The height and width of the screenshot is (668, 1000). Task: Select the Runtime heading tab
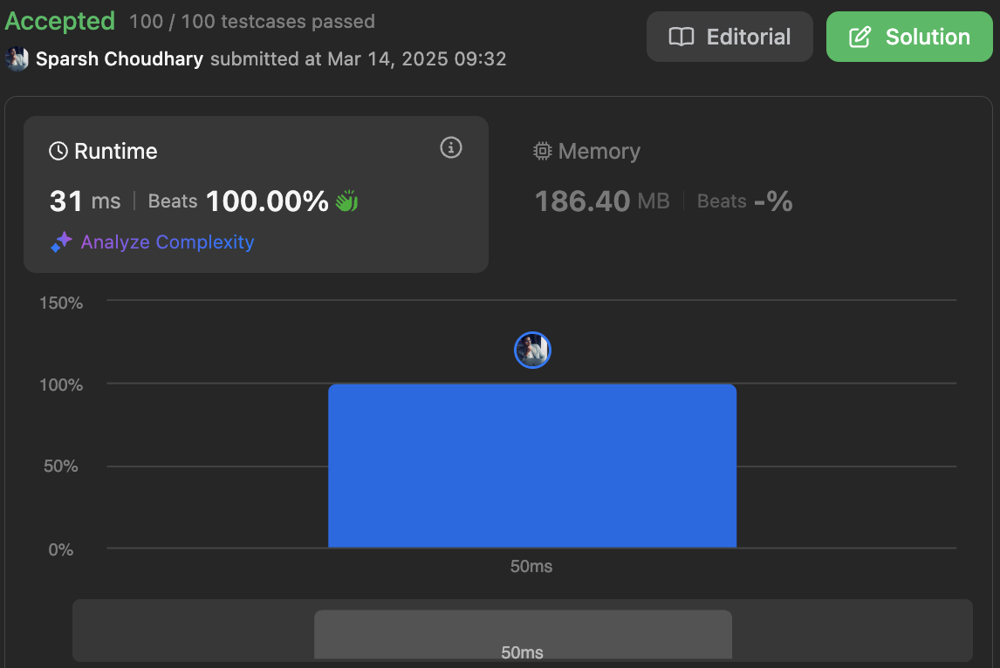115,151
